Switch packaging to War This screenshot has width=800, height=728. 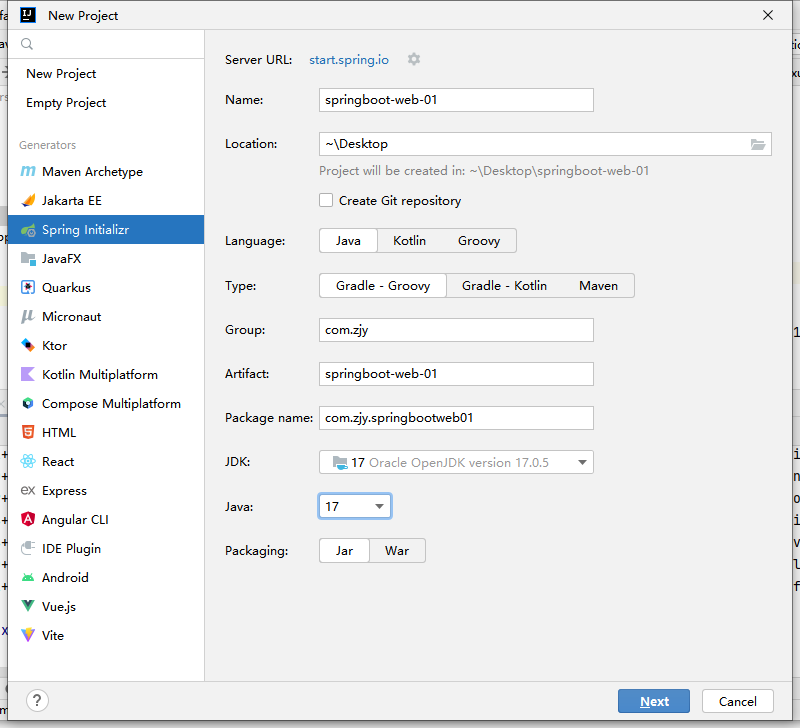(397, 551)
